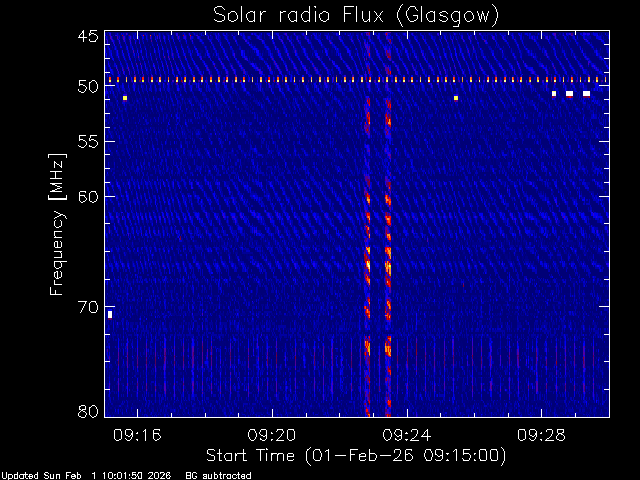Viewport: 640px width, 480px height.
Task: Click the '09:16' time tick label
Action: (x=137, y=435)
